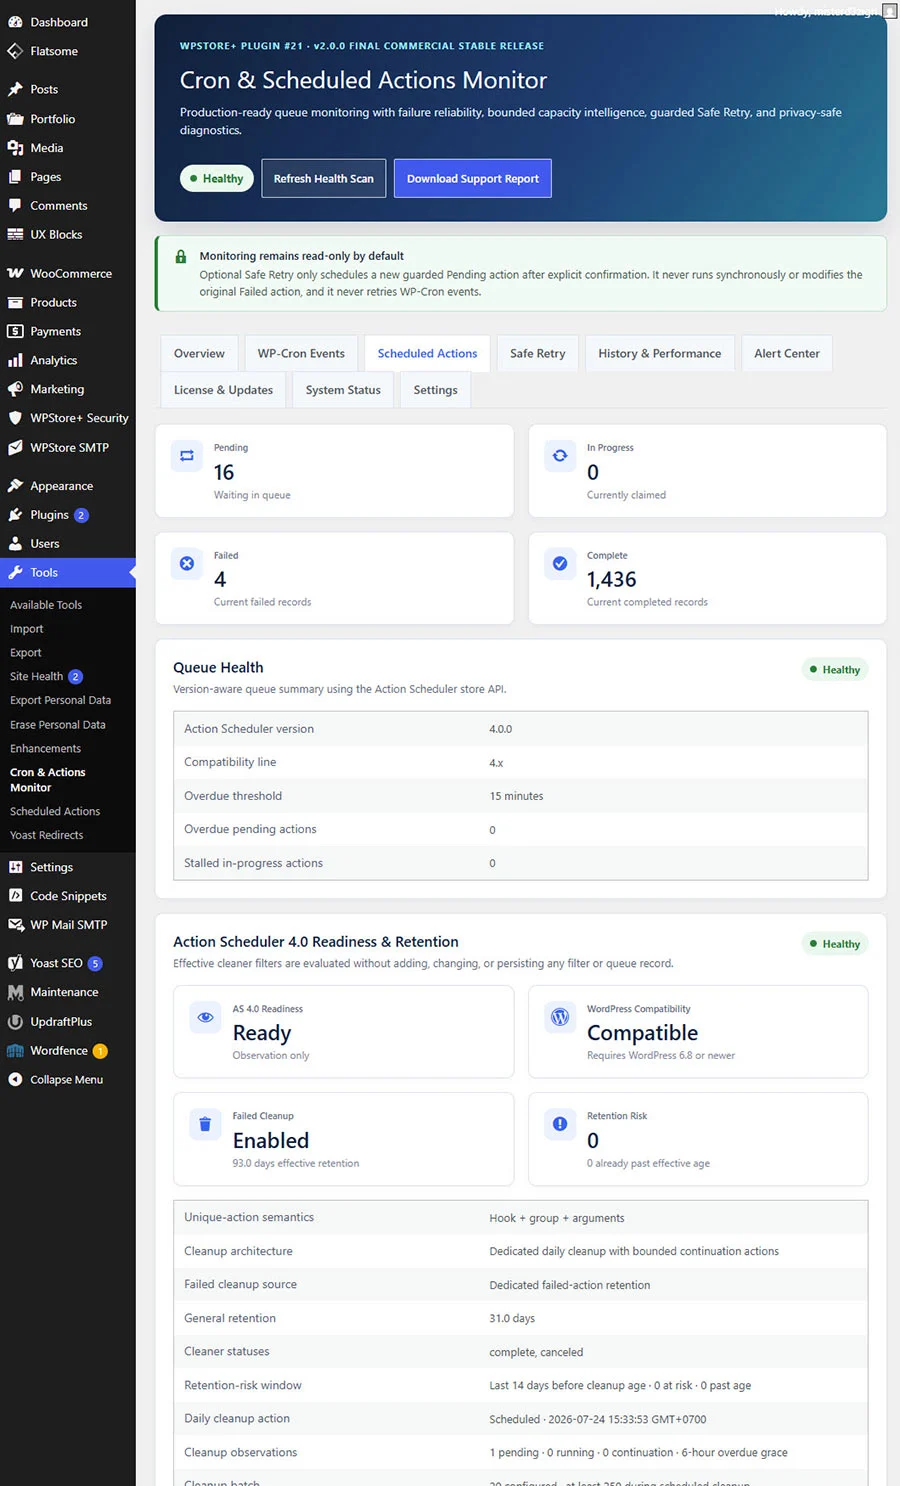Click the Plugins update count badge
900x1486 pixels.
click(x=81, y=515)
